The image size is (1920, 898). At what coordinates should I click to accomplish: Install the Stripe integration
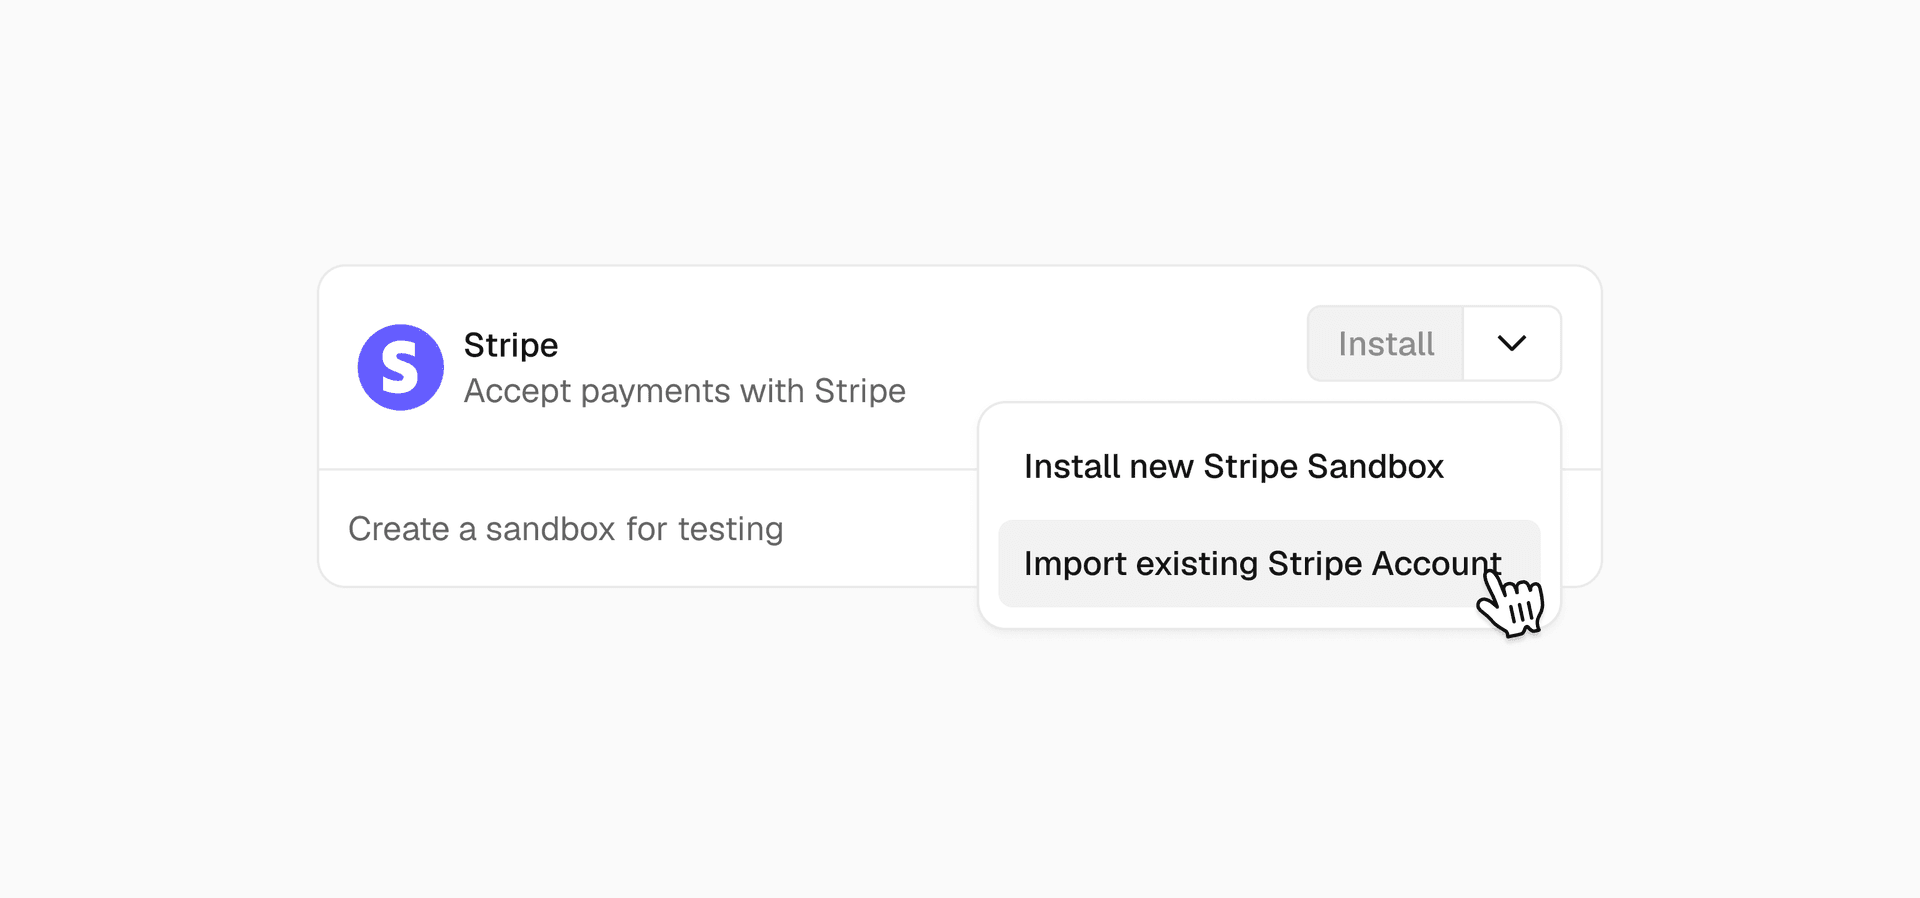(x=1385, y=344)
